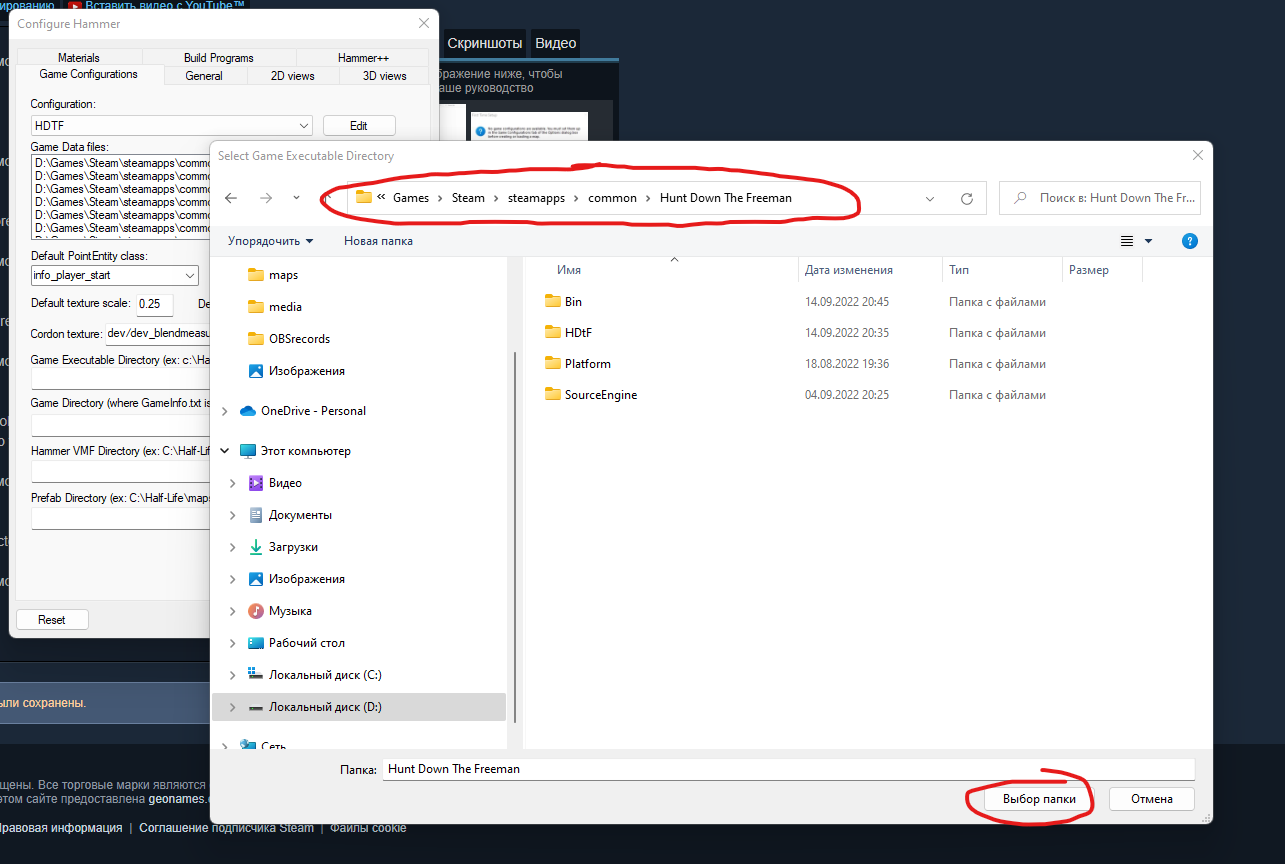1285x864 pixels.
Task: Switch to 3D views tab
Action: (384, 76)
